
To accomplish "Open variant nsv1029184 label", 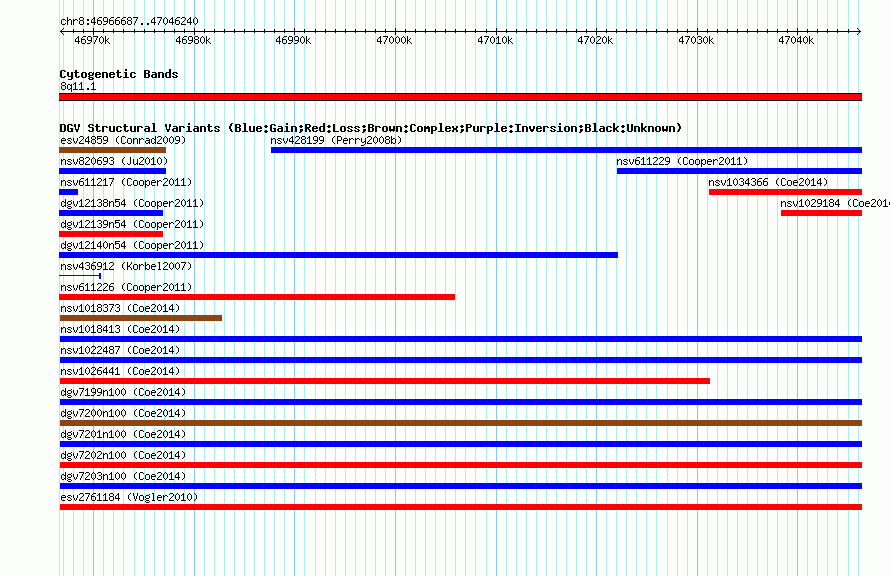I will pos(834,203).
